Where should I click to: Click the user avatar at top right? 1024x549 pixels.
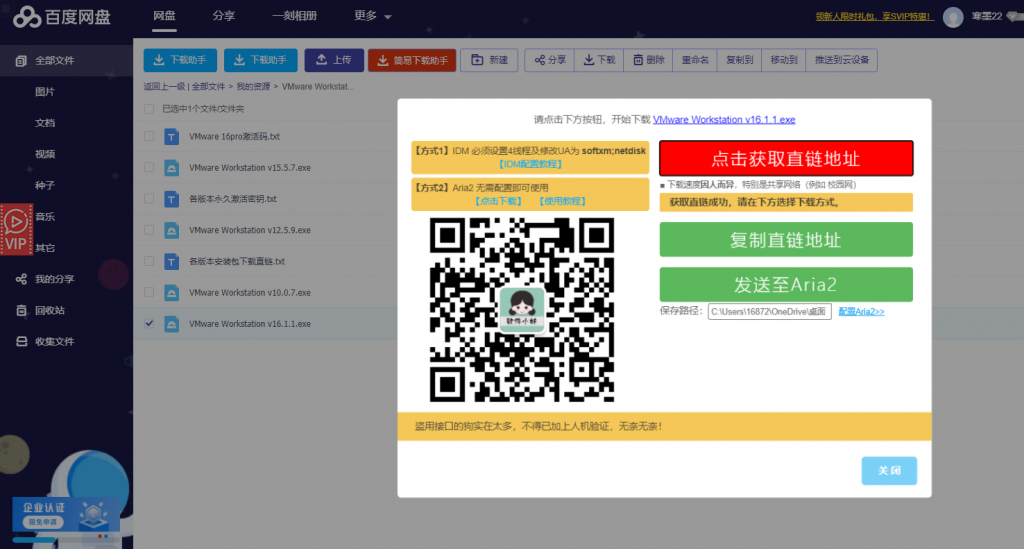pyautogui.click(x=953, y=16)
